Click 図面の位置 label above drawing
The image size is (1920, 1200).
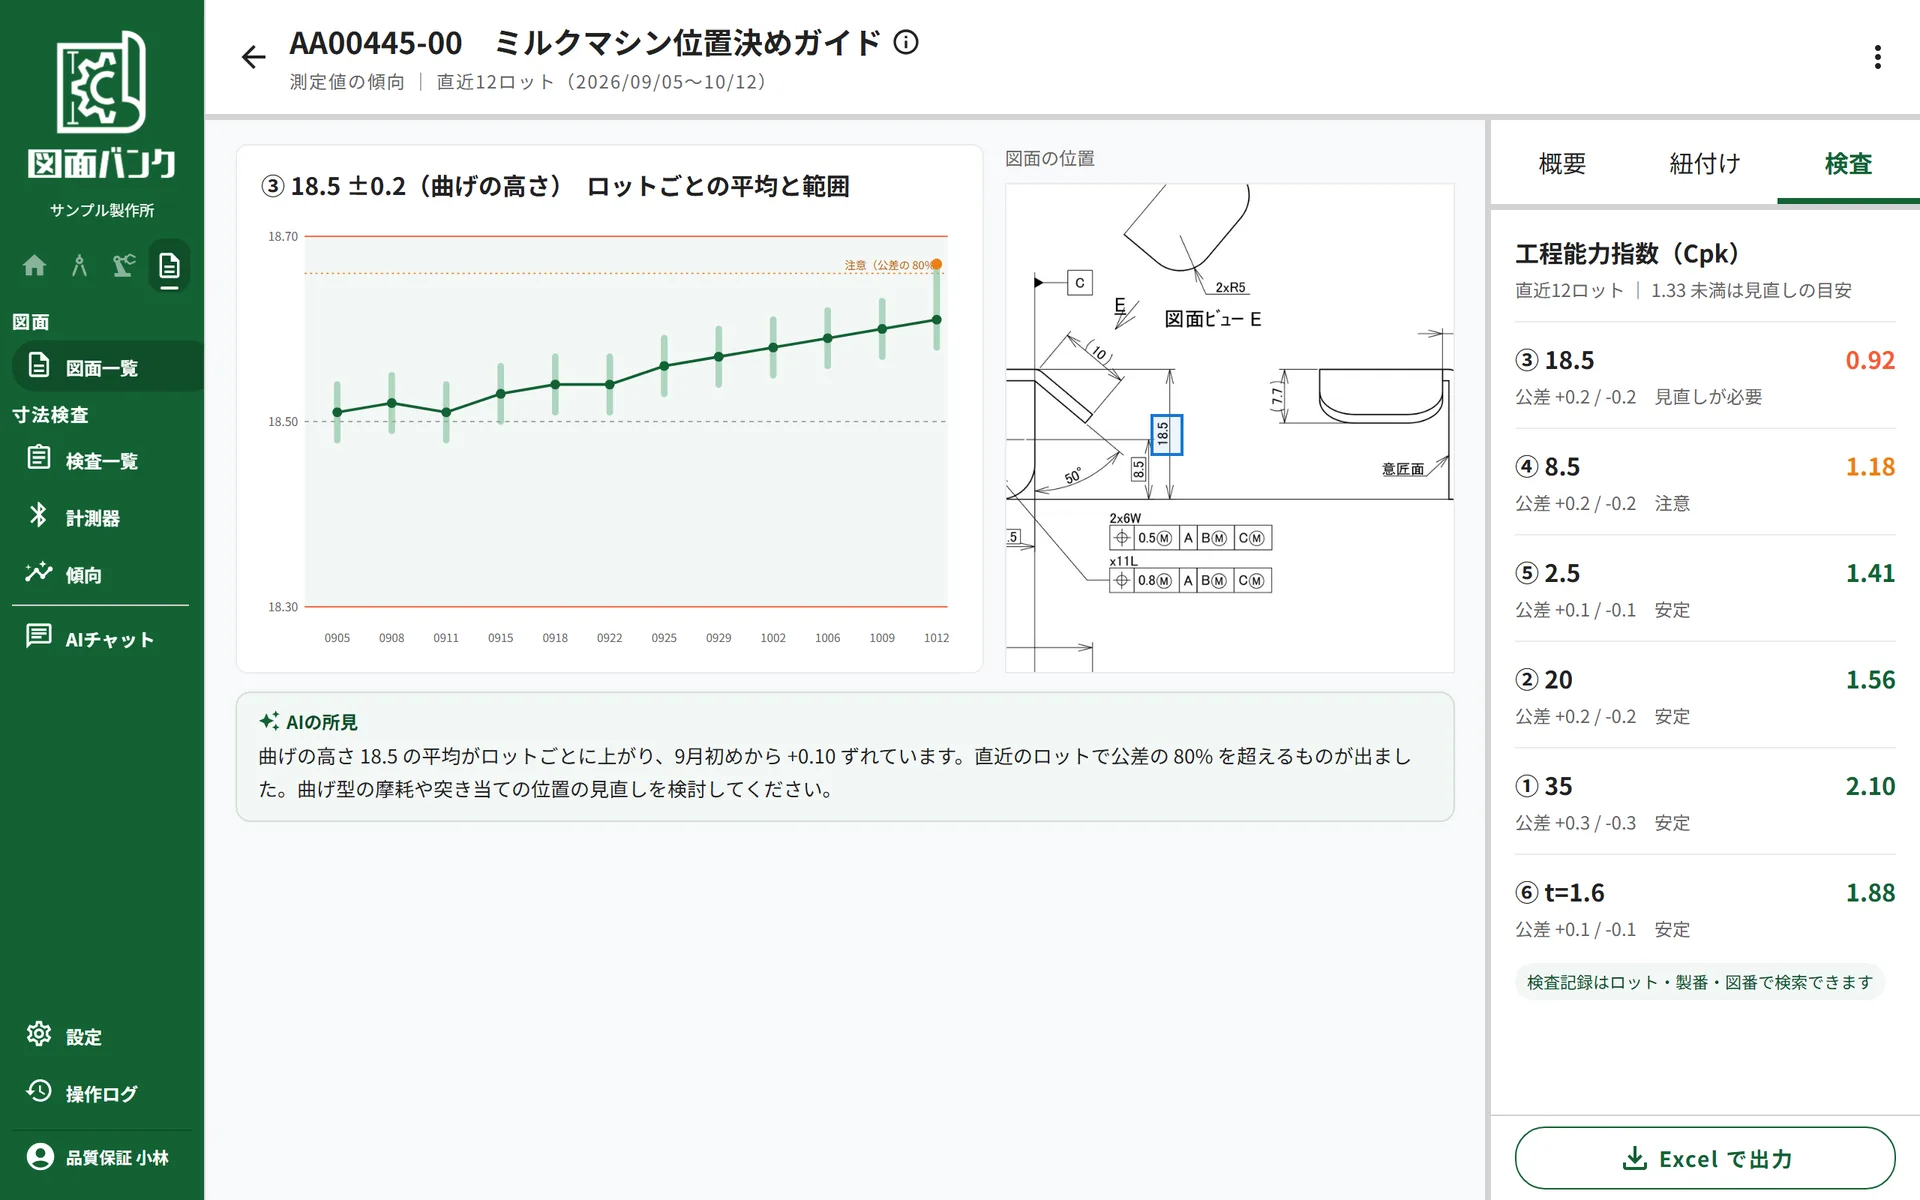click(x=1049, y=158)
